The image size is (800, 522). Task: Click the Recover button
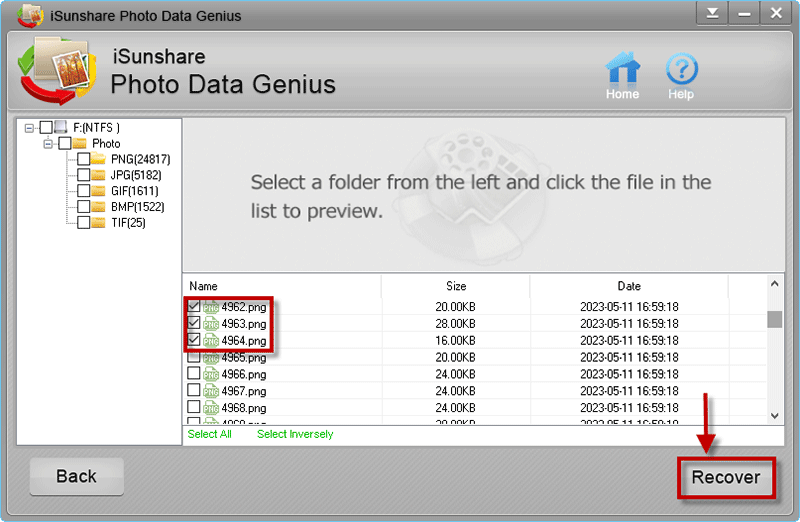[x=726, y=478]
